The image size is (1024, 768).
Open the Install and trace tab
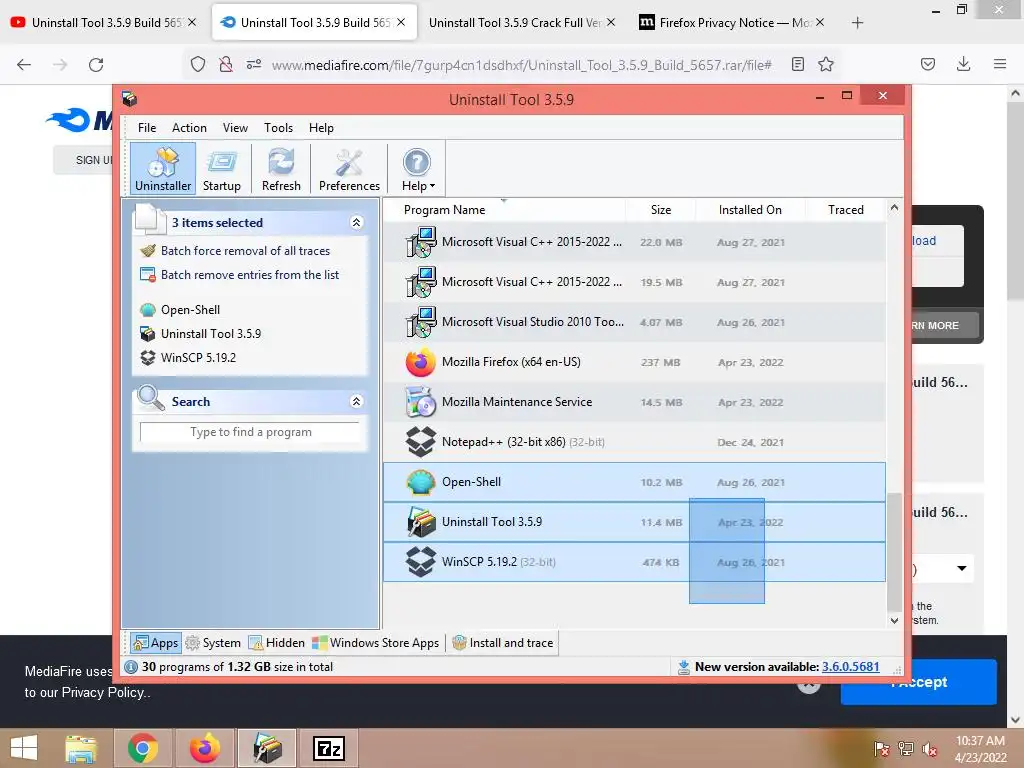(503, 643)
